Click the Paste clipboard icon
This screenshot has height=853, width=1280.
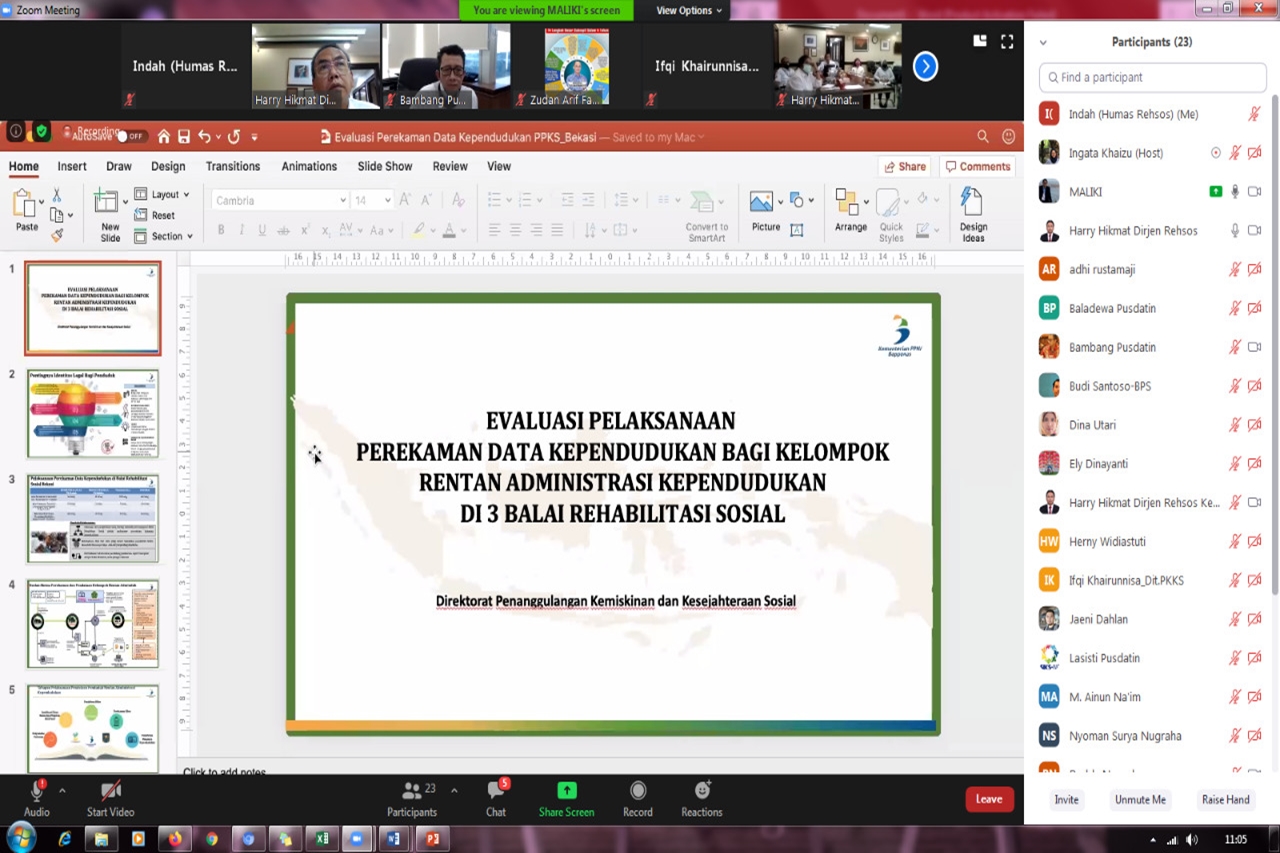coord(25,204)
